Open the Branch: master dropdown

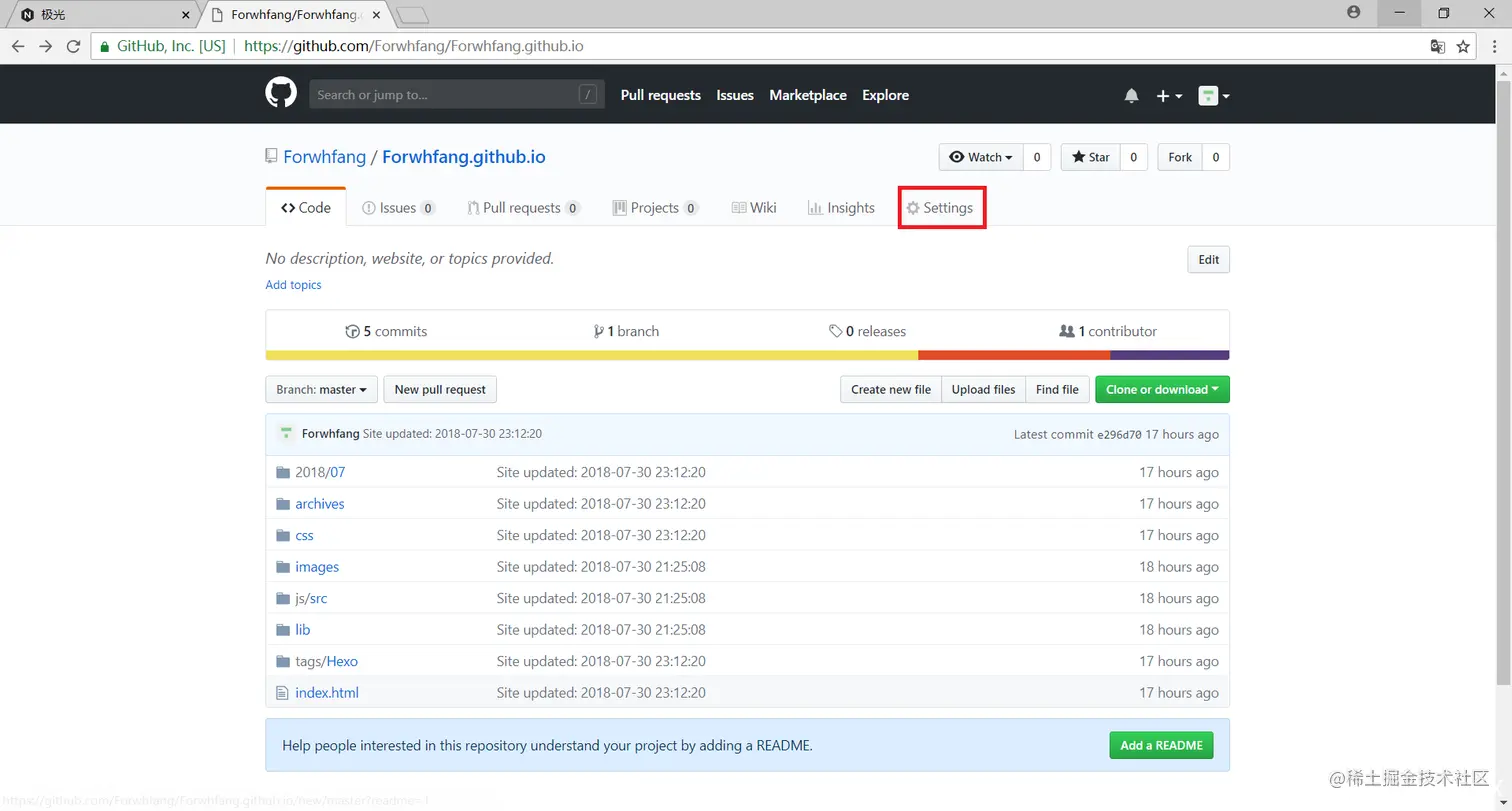pyautogui.click(x=321, y=389)
